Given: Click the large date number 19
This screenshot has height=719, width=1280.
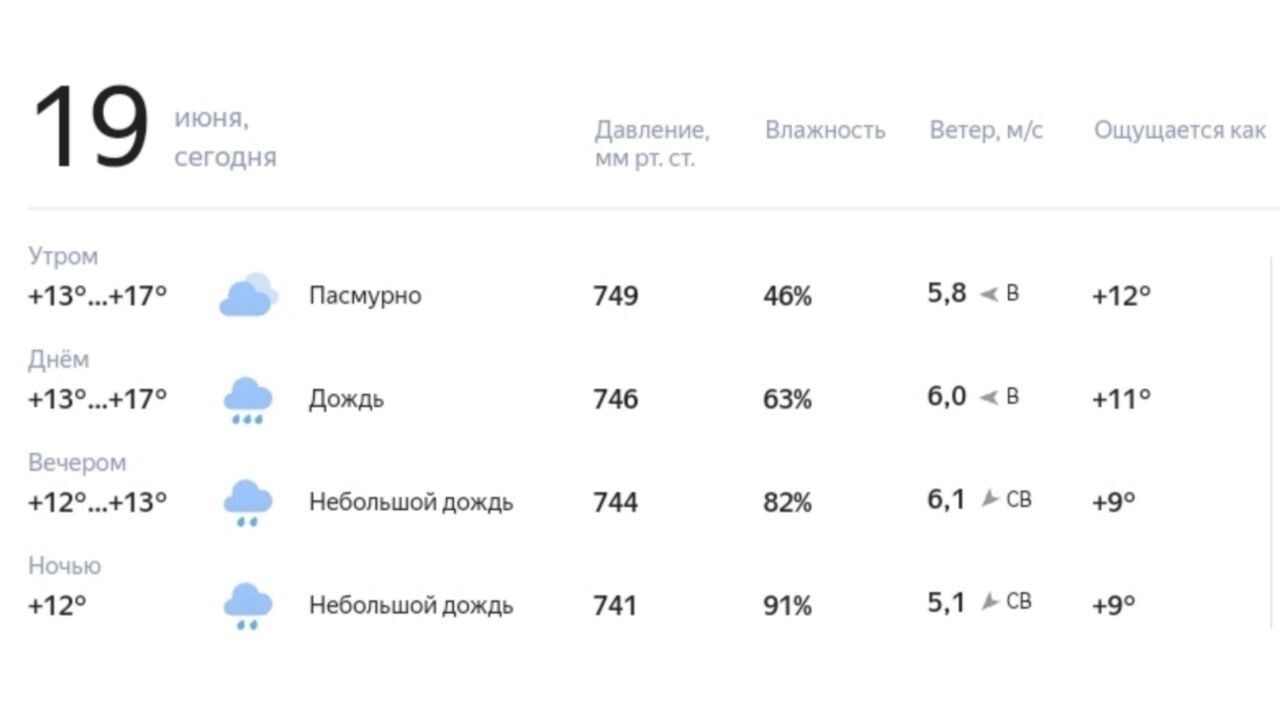Looking at the screenshot, I should [x=91, y=127].
